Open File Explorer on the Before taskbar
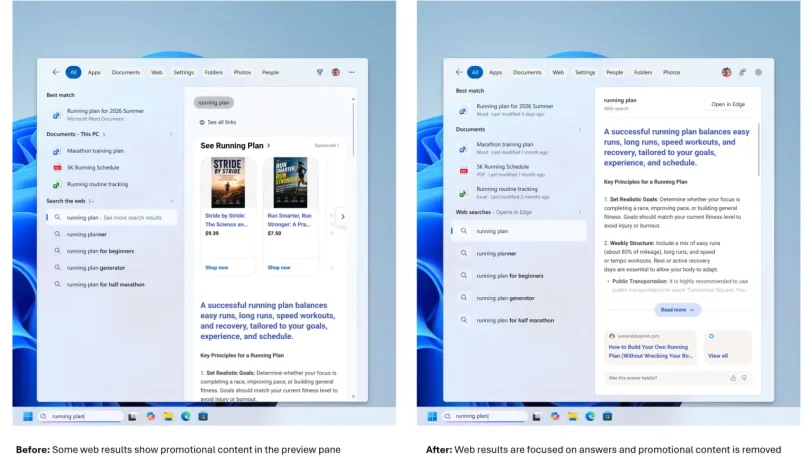Viewport: 812px width, 457px height. point(168,416)
